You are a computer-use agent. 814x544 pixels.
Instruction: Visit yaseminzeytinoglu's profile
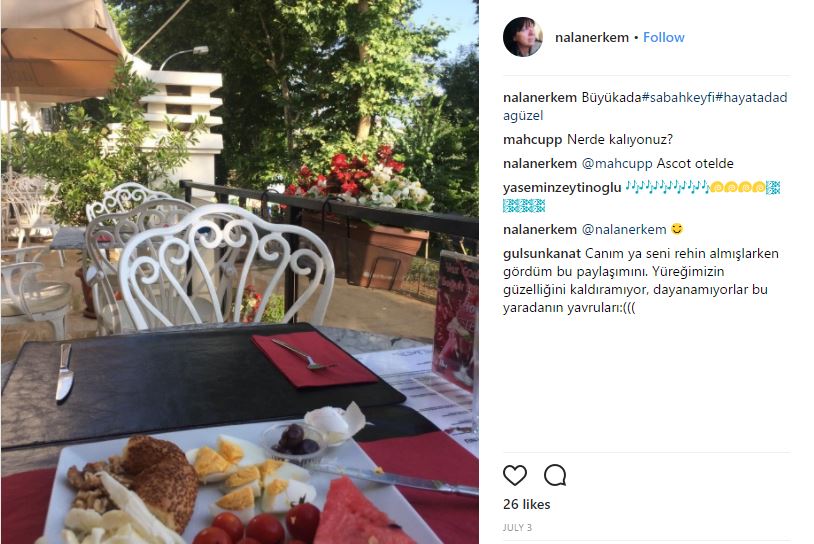tap(562, 187)
